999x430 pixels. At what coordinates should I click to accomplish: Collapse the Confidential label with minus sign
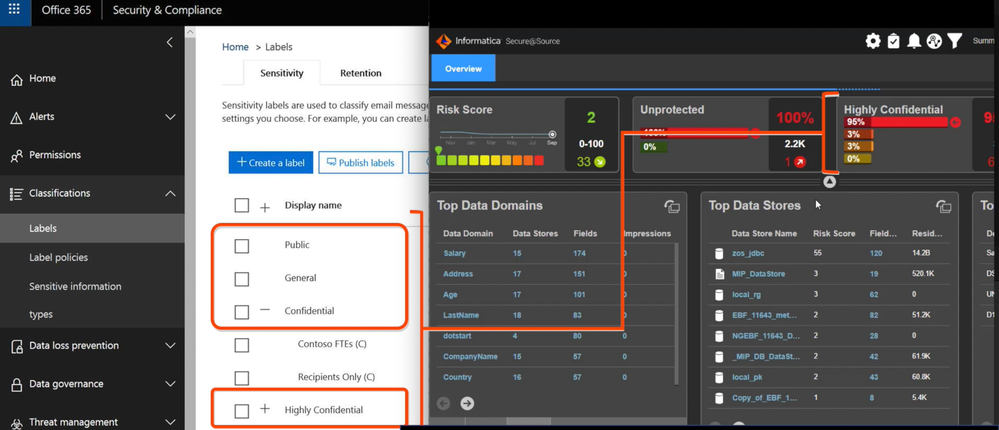pos(265,310)
